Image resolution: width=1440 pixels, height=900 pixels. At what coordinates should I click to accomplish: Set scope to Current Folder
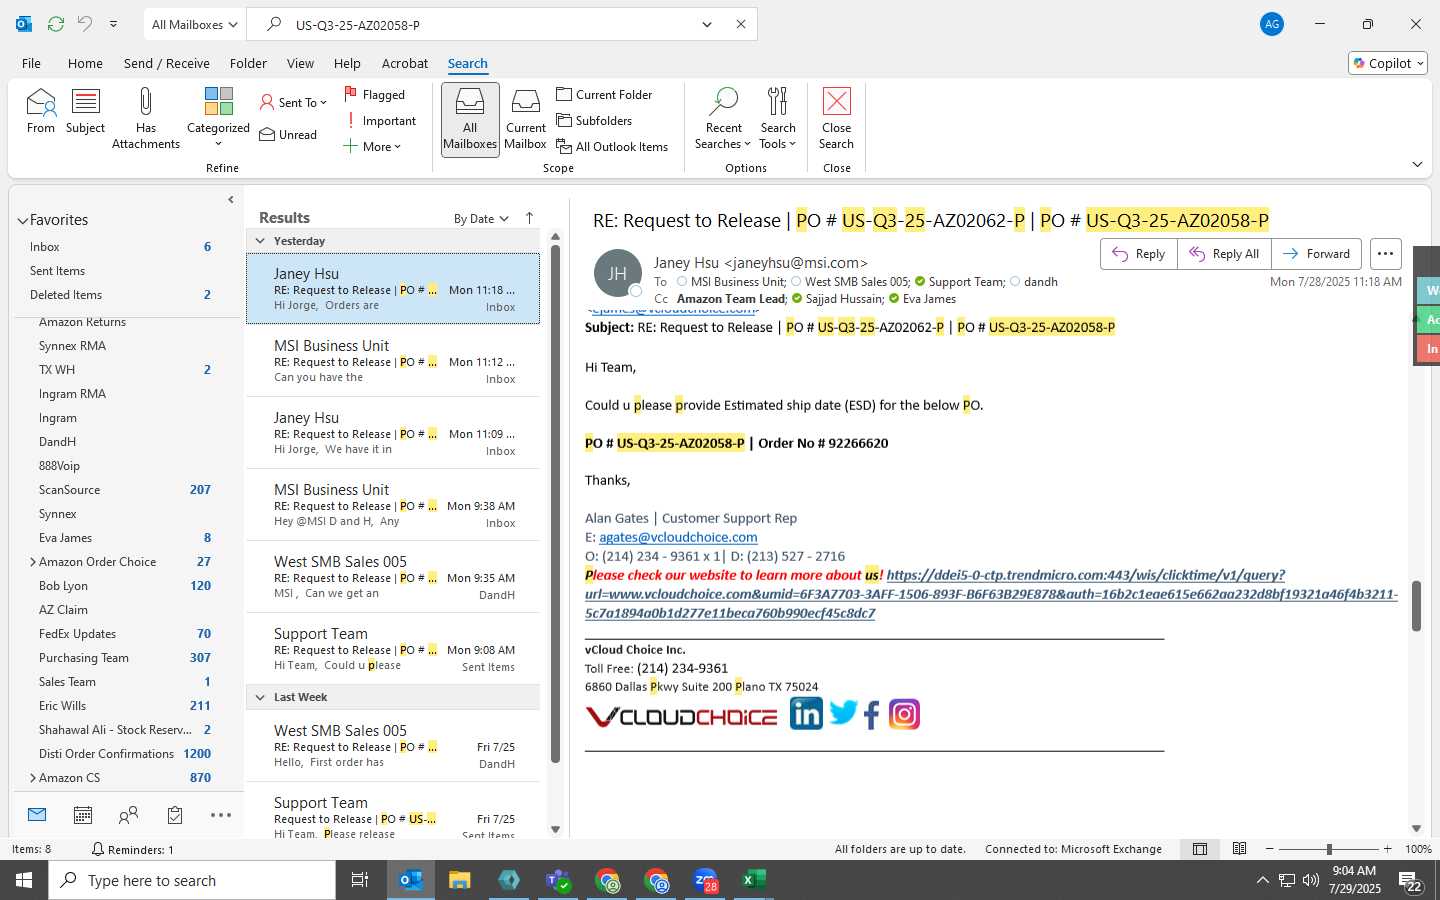pos(605,94)
